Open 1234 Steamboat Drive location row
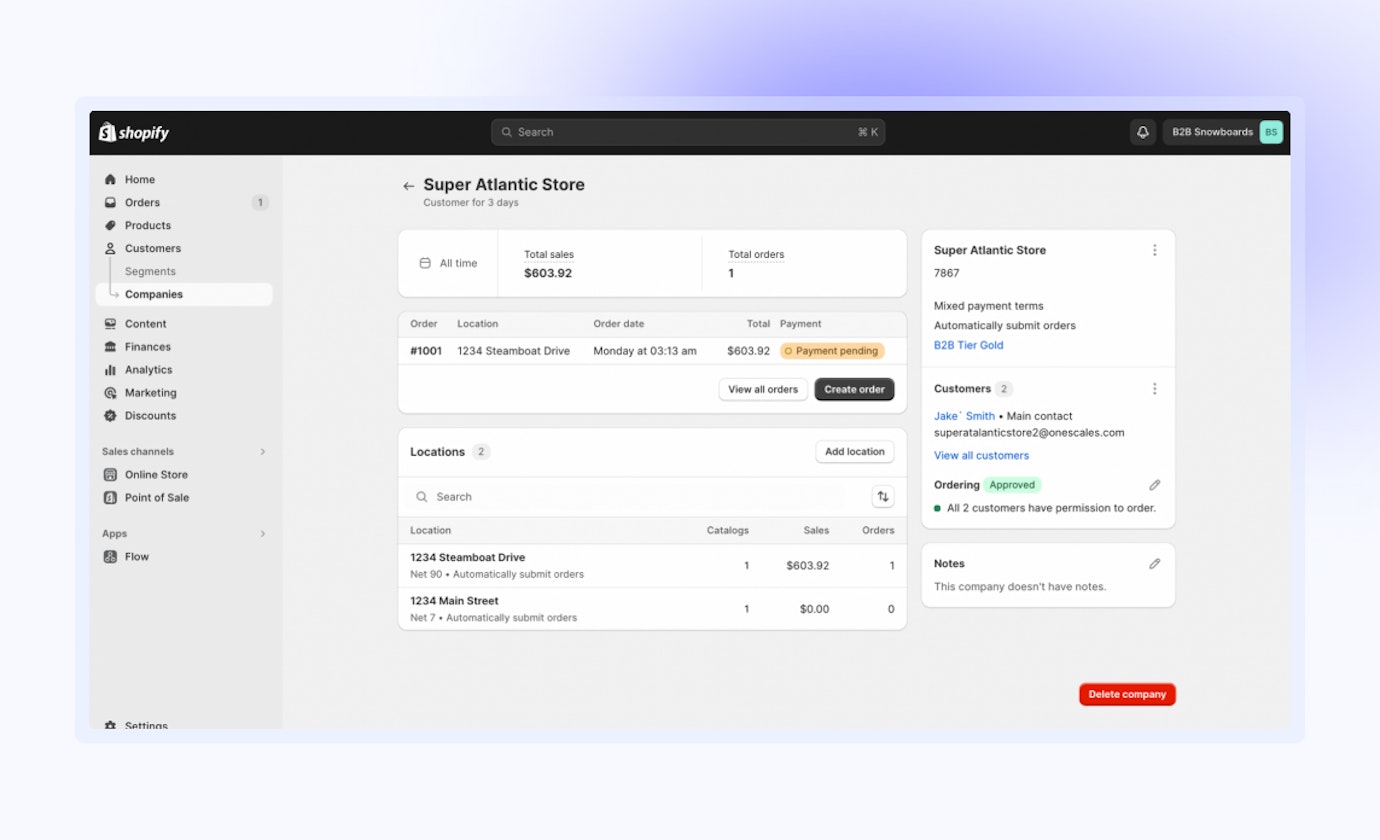1380x840 pixels. 652,566
